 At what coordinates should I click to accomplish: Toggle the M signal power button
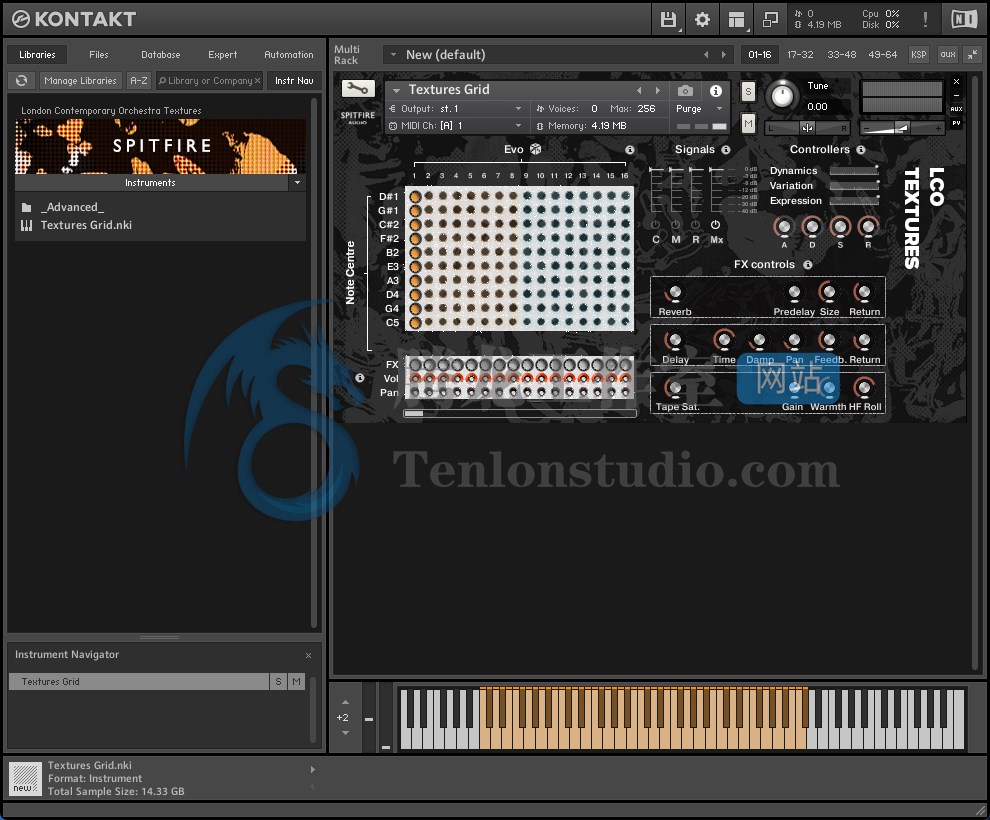676,225
